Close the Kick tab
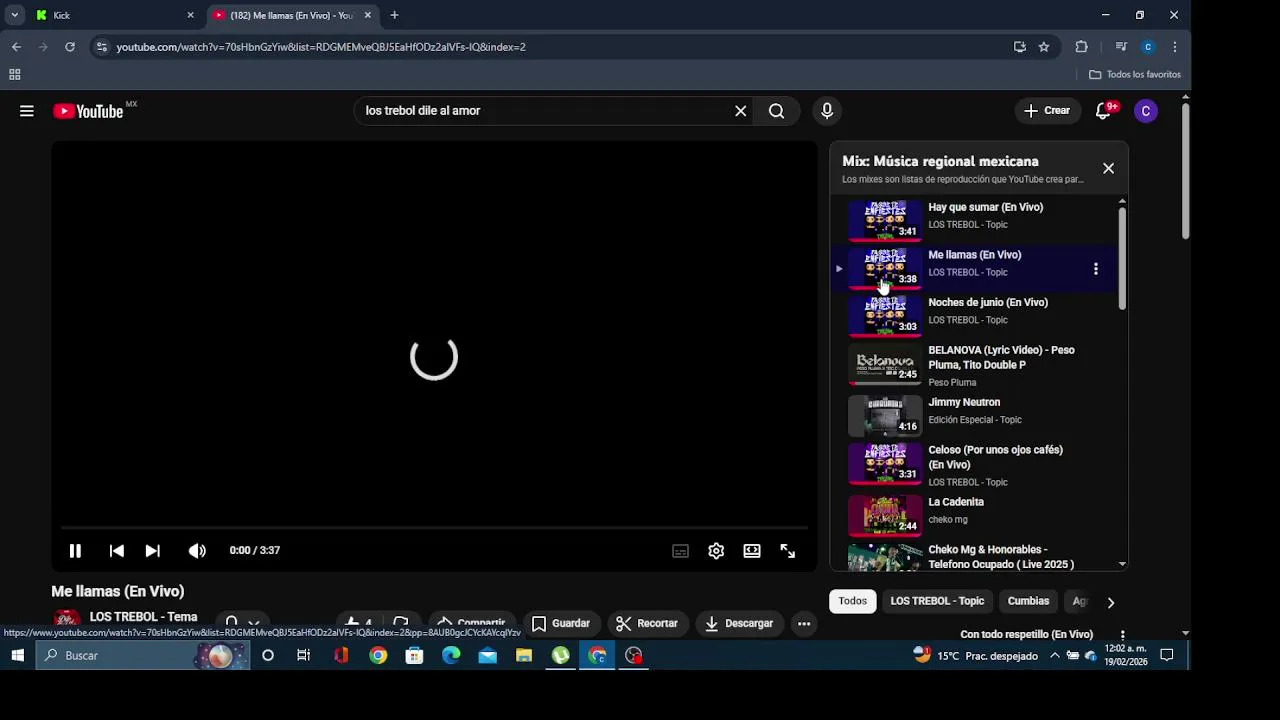1280x720 pixels. click(190, 15)
